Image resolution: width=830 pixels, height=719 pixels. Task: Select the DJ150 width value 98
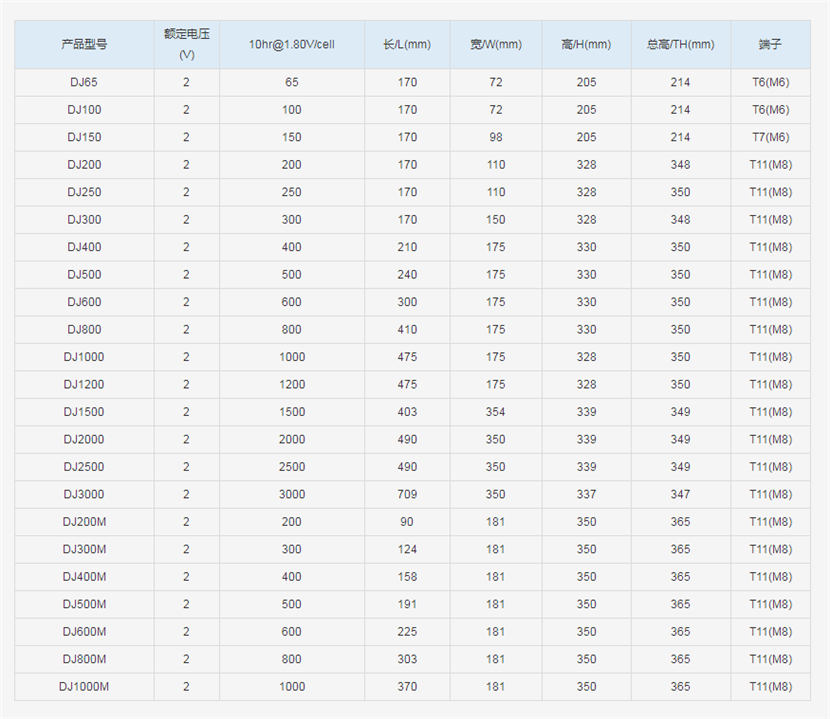tap(495, 138)
